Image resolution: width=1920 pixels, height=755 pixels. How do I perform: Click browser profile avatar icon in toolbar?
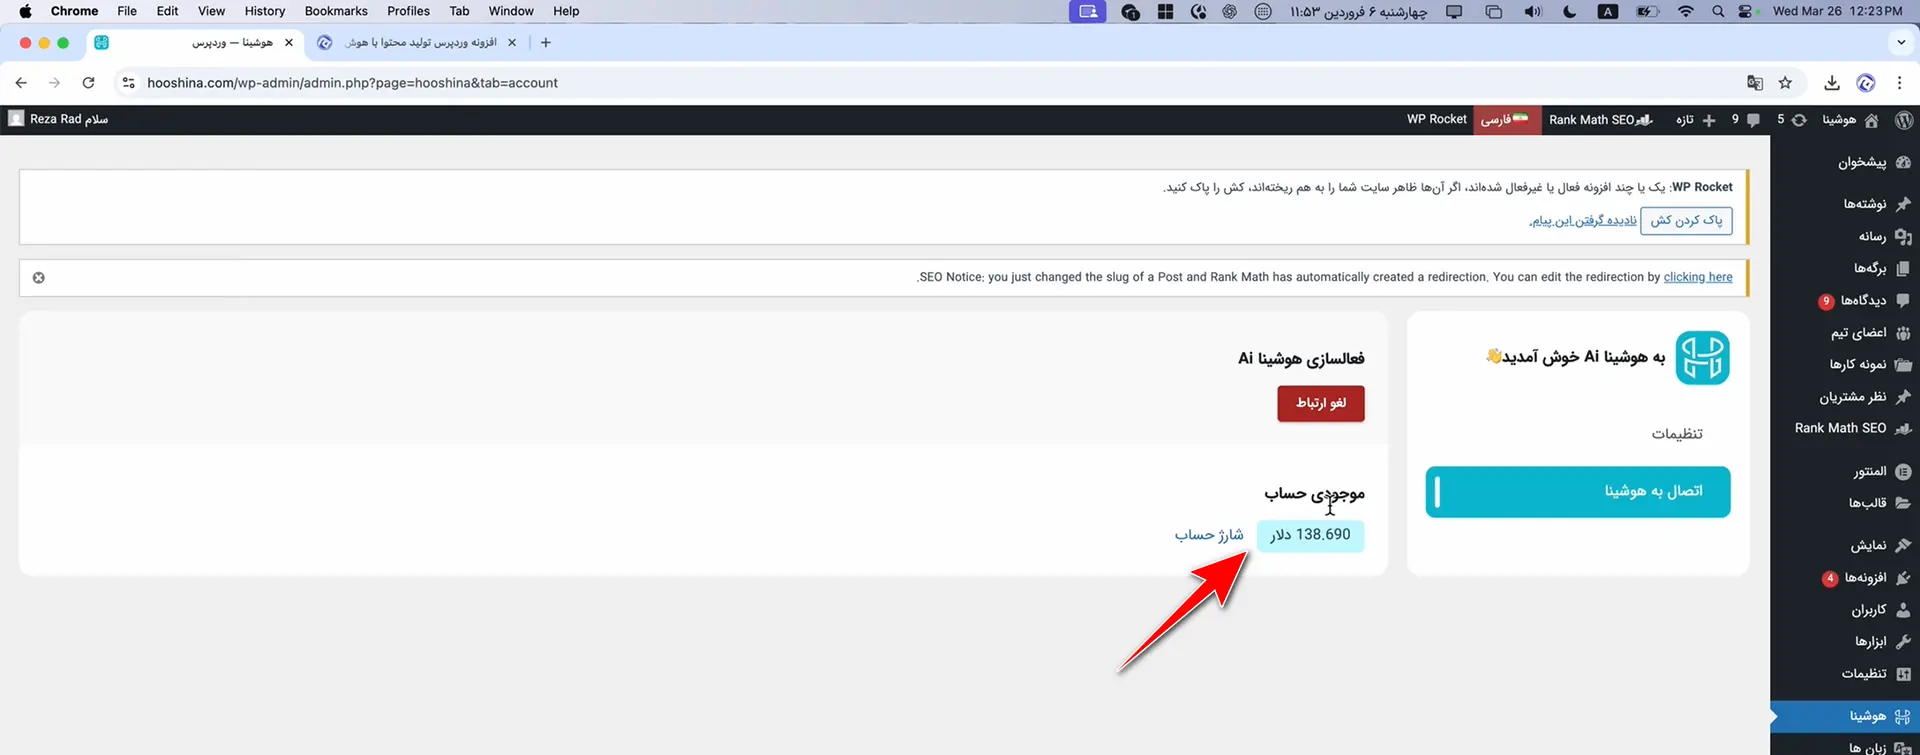(x=1865, y=83)
